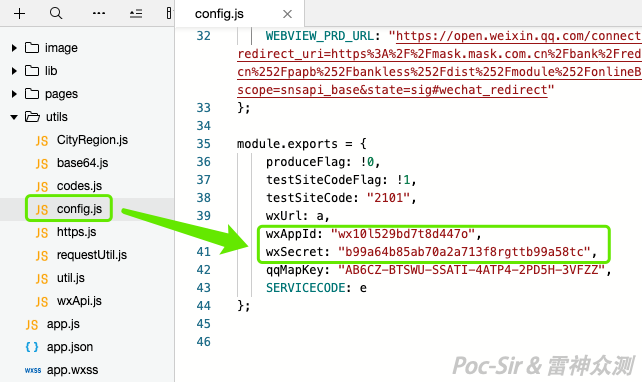Click the JS icon beside CityRegion.js
642x382 pixels.
pyautogui.click(x=42, y=141)
